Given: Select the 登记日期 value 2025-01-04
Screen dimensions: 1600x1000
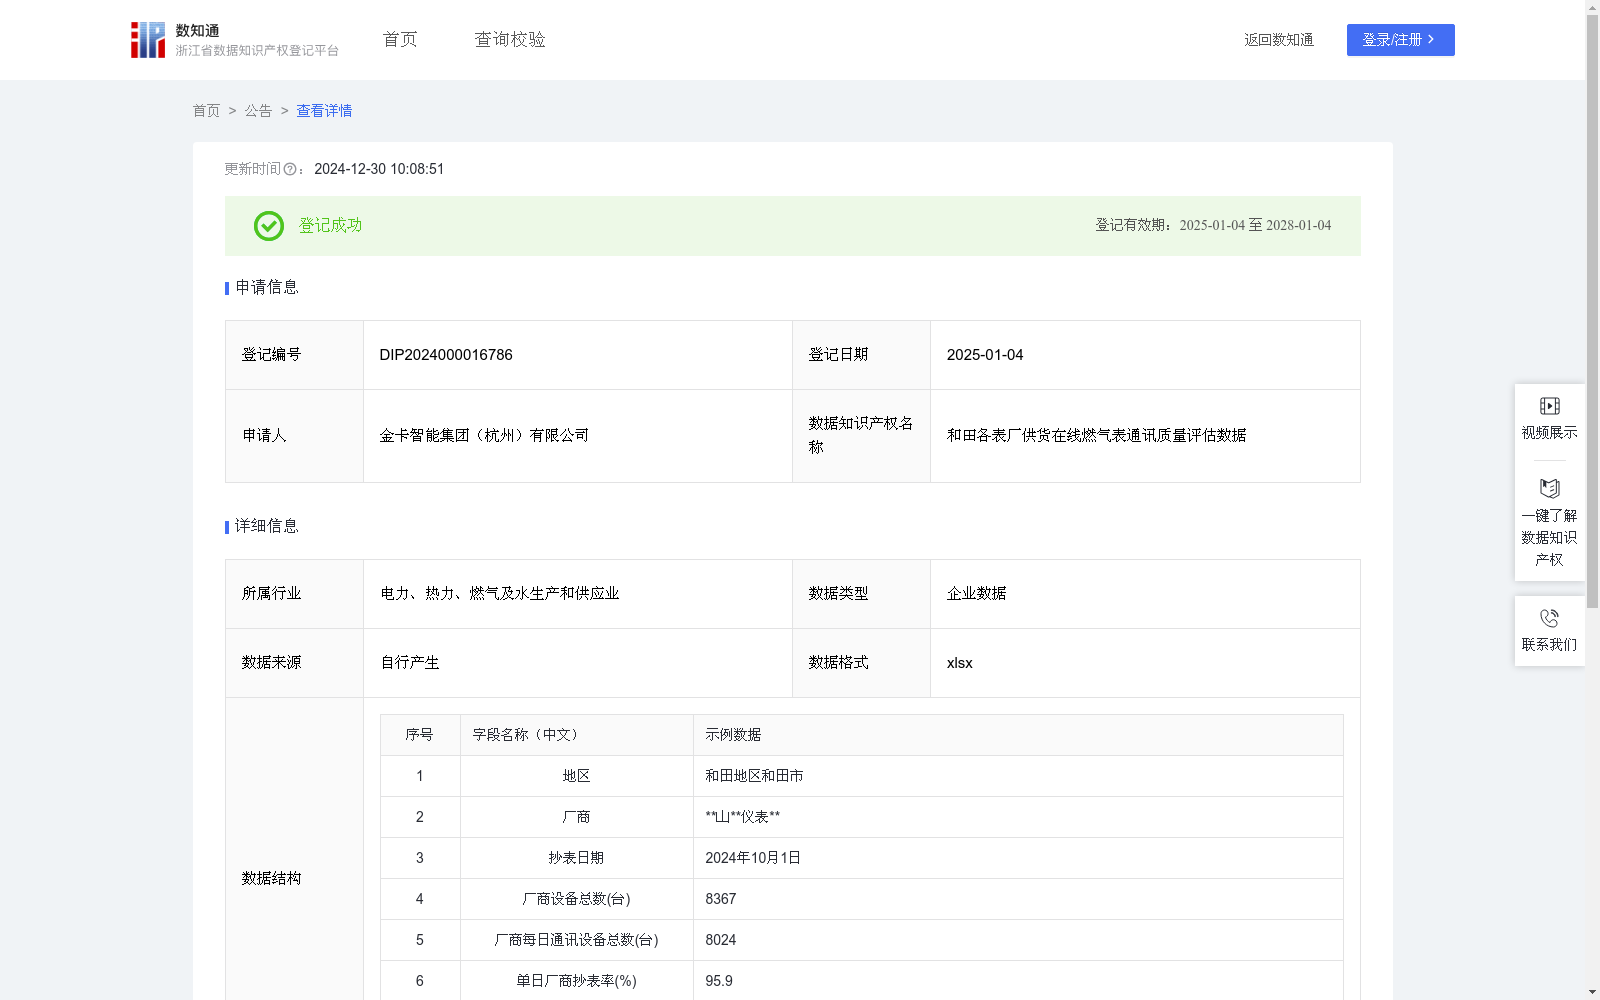Looking at the screenshot, I should (985, 355).
